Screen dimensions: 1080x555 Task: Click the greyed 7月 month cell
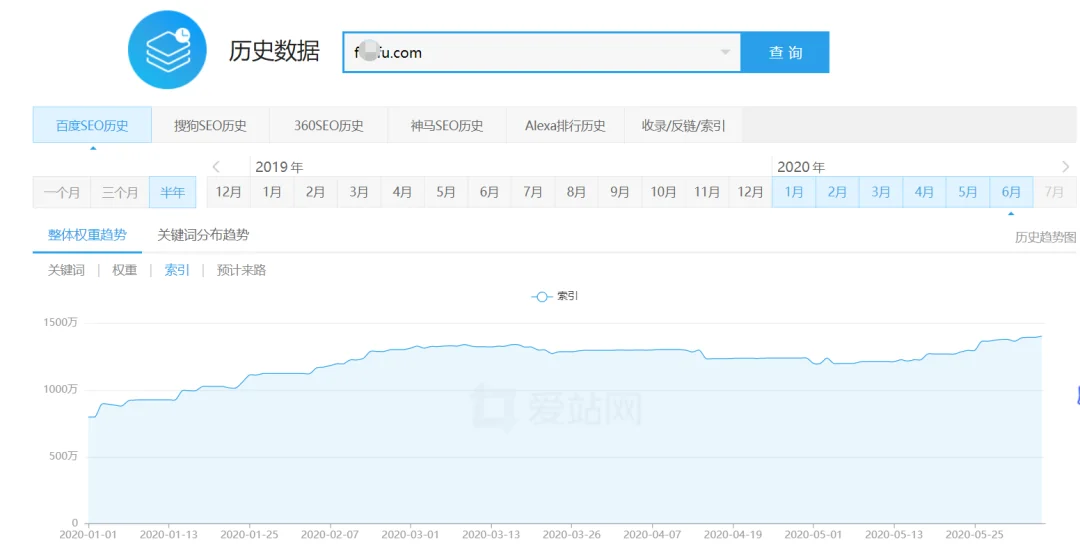pyautogui.click(x=1055, y=192)
